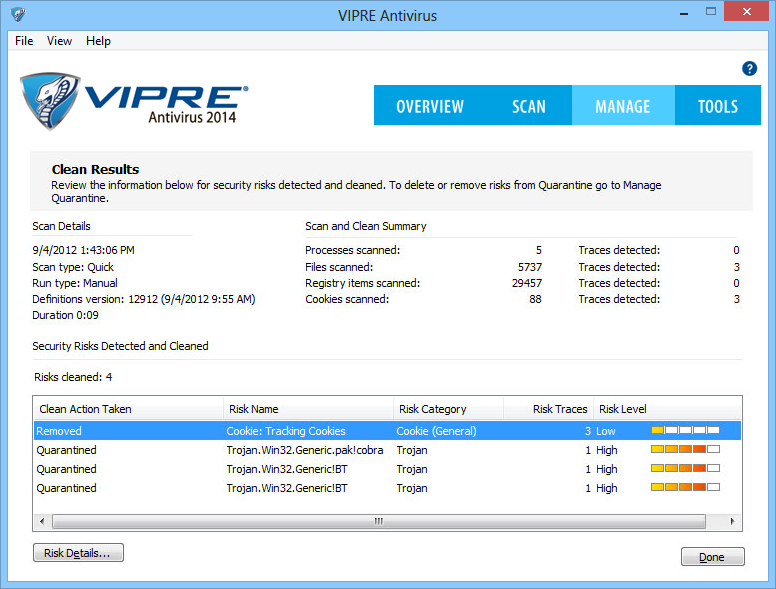
Task: Click the Duration 0:09 text
Action: (65, 315)
